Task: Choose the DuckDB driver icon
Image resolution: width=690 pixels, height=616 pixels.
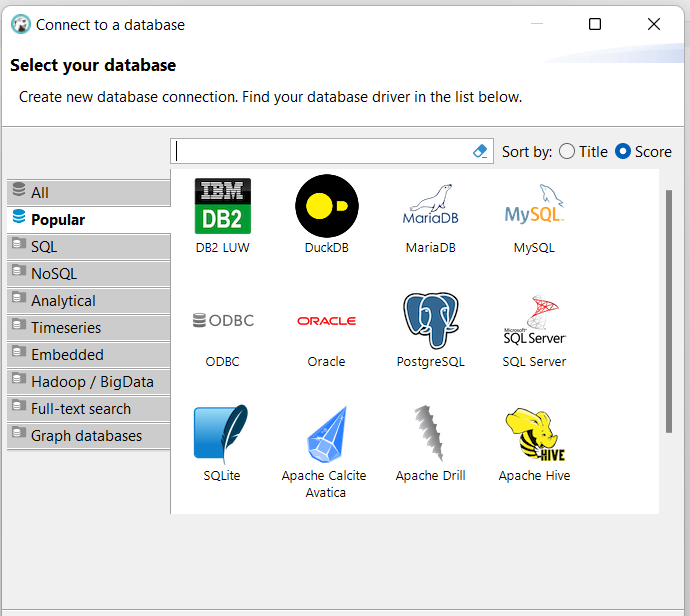Action: pyautogui.click(x=326, y=207)
